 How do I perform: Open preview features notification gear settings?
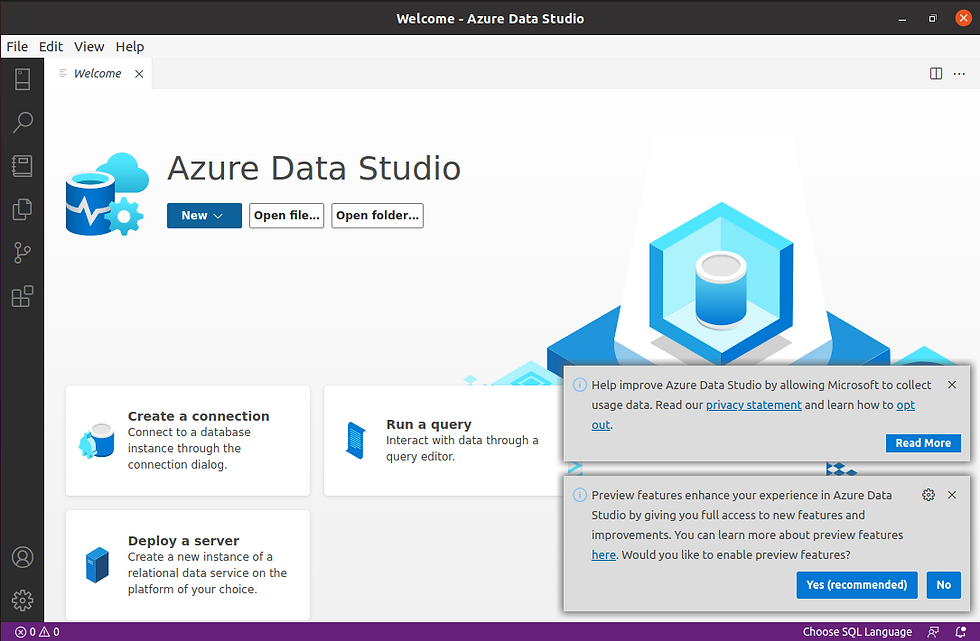929,495
